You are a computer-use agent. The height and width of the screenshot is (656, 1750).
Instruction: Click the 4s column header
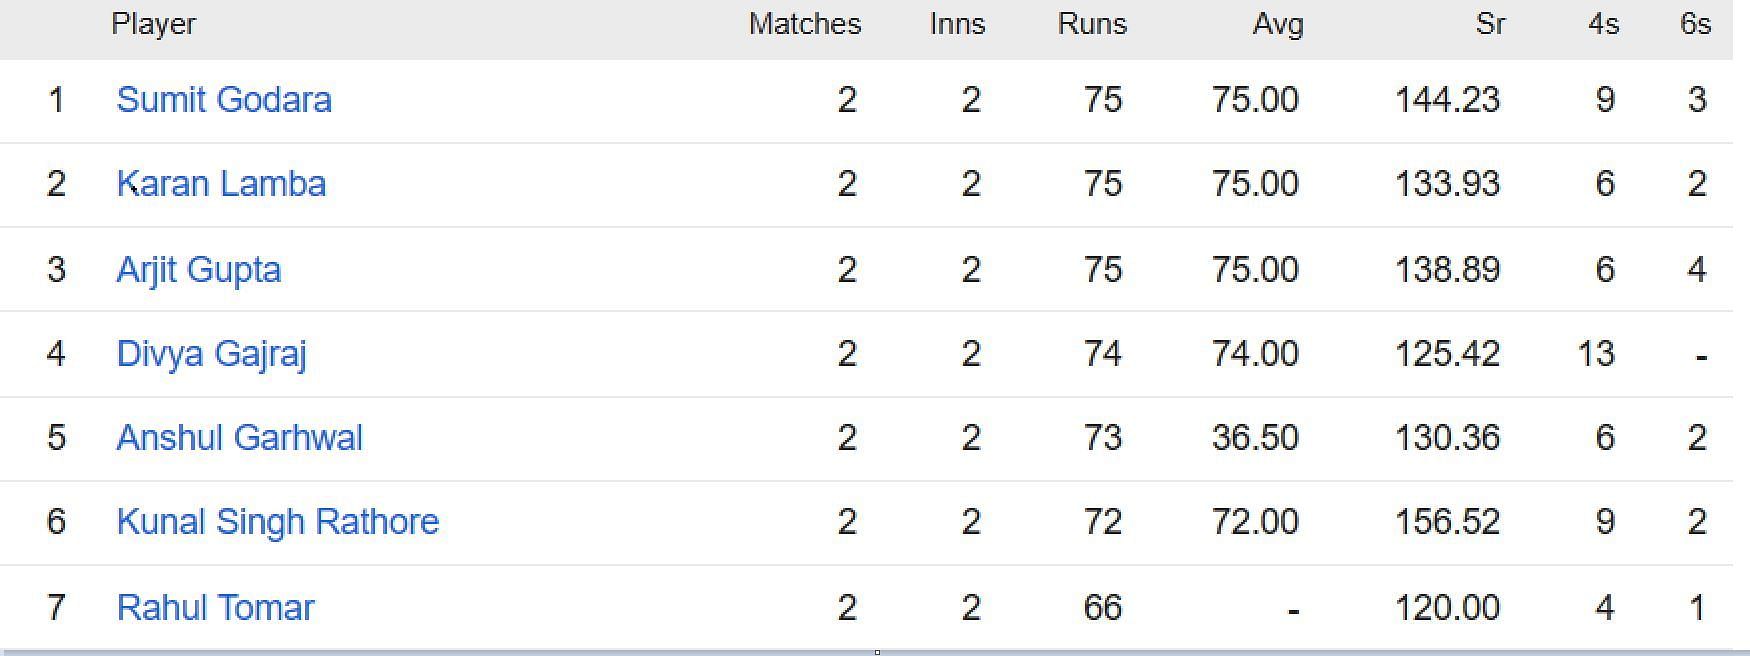tap(1603, 24)
